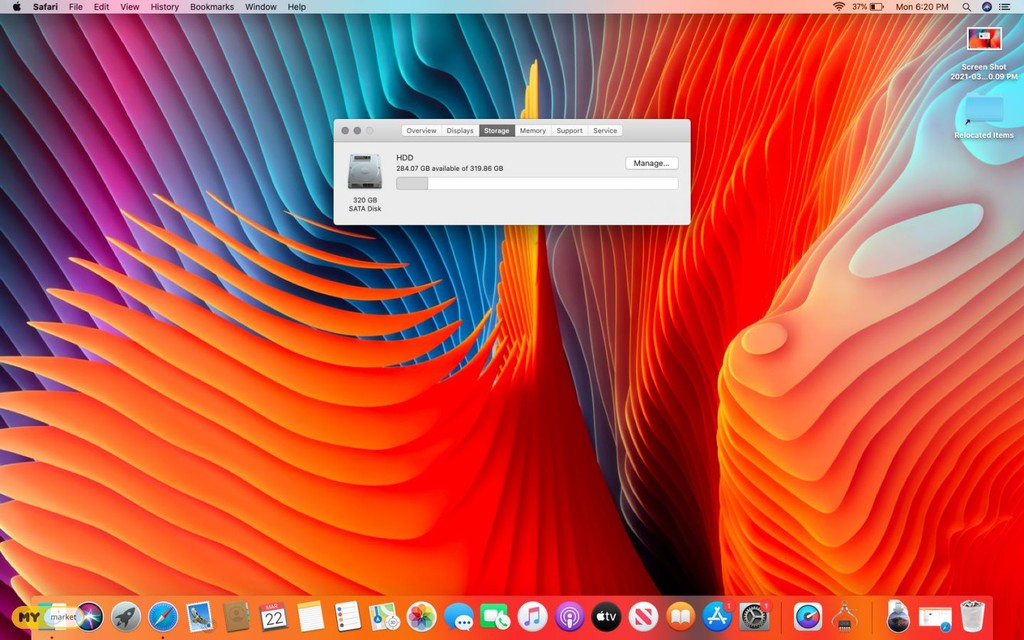Select the Screen Shot file on desktop
1024x640 pixels.
pos(984,40)
